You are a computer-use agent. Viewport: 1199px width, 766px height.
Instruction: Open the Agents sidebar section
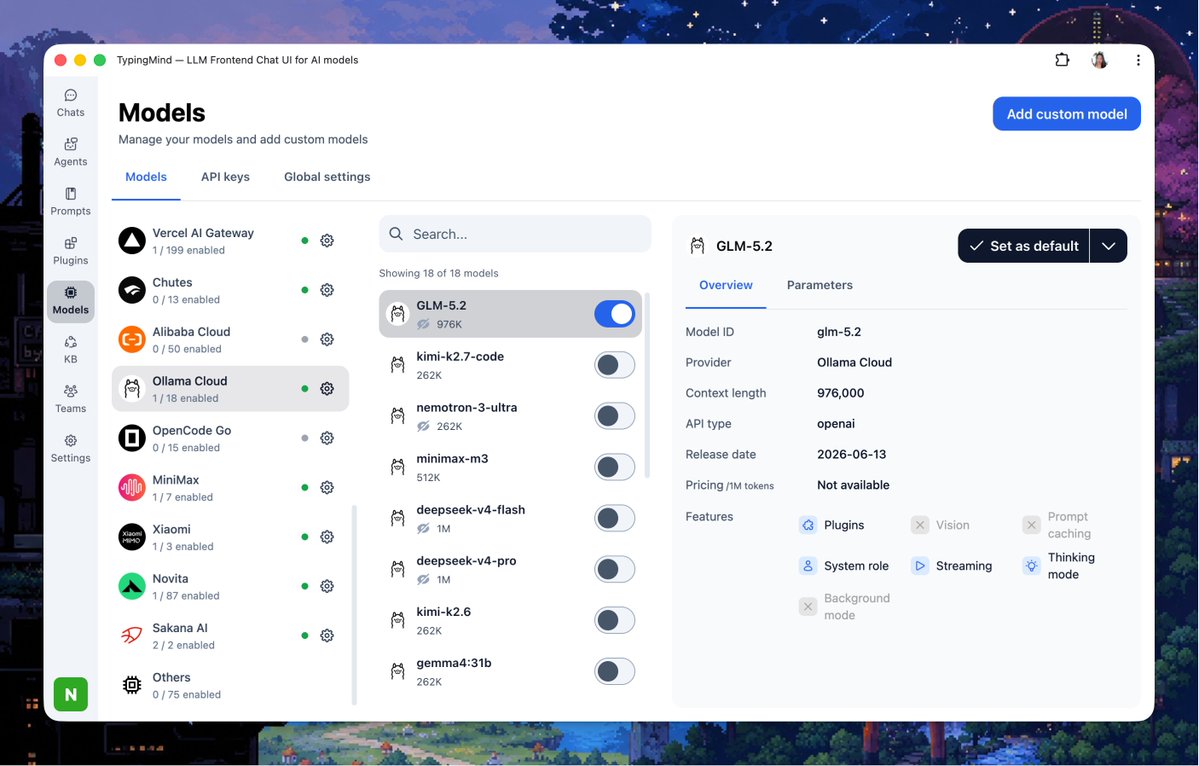[x=70, y=152]
